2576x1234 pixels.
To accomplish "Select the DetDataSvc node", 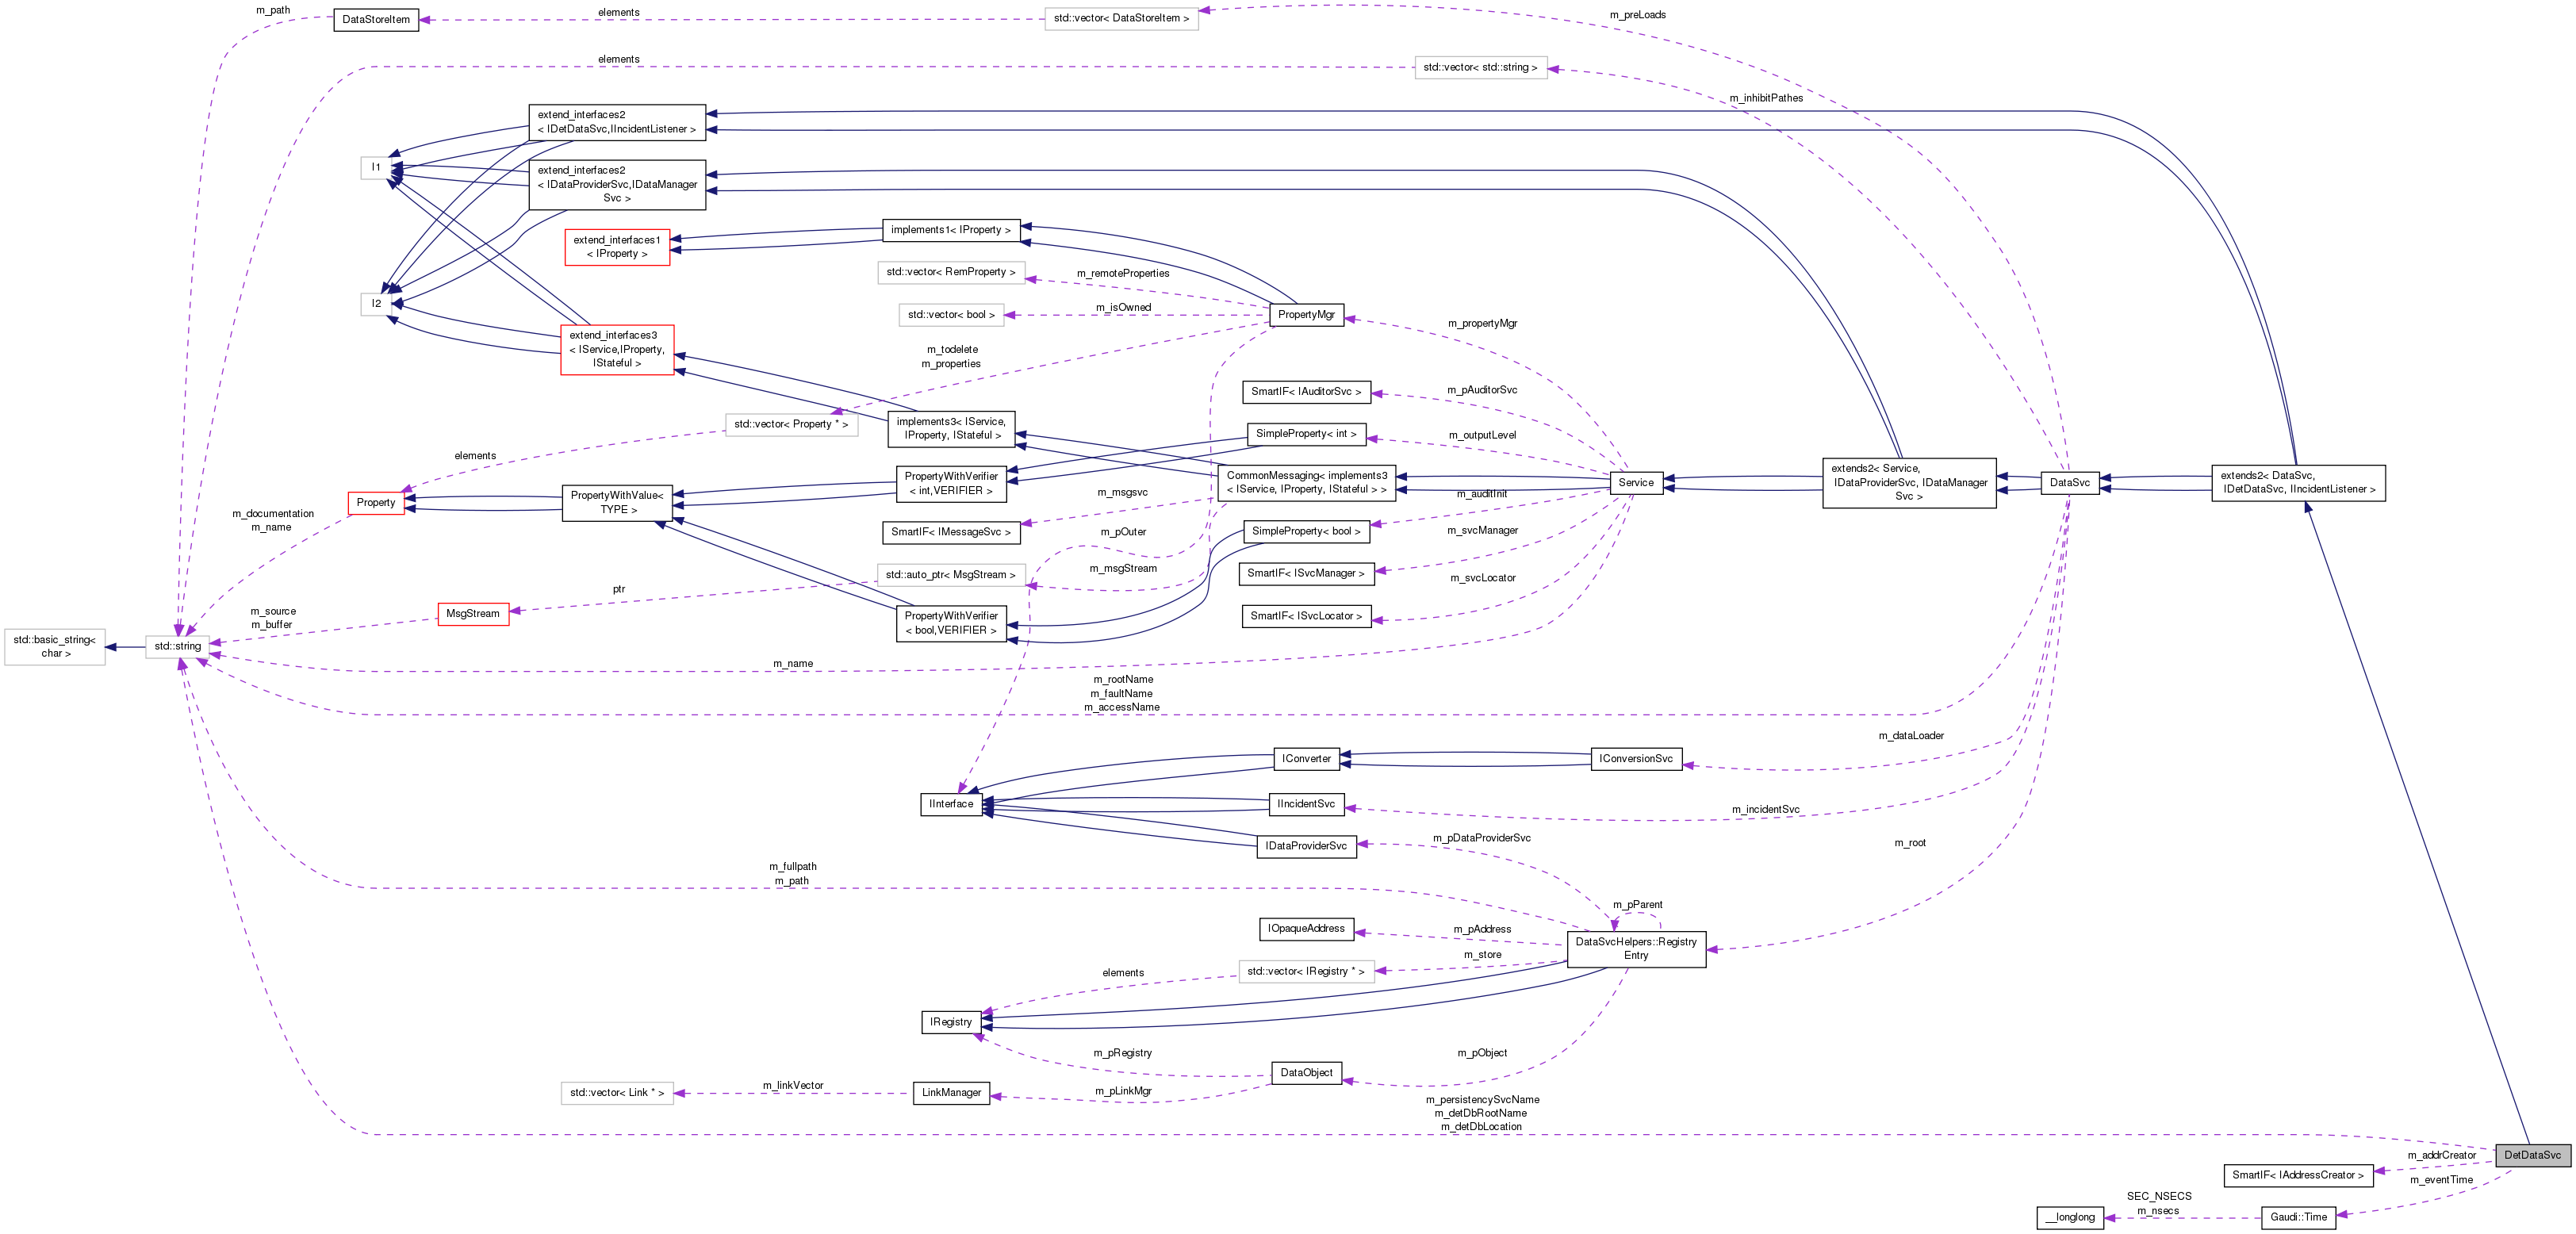I will (x=2534, y=1155).
